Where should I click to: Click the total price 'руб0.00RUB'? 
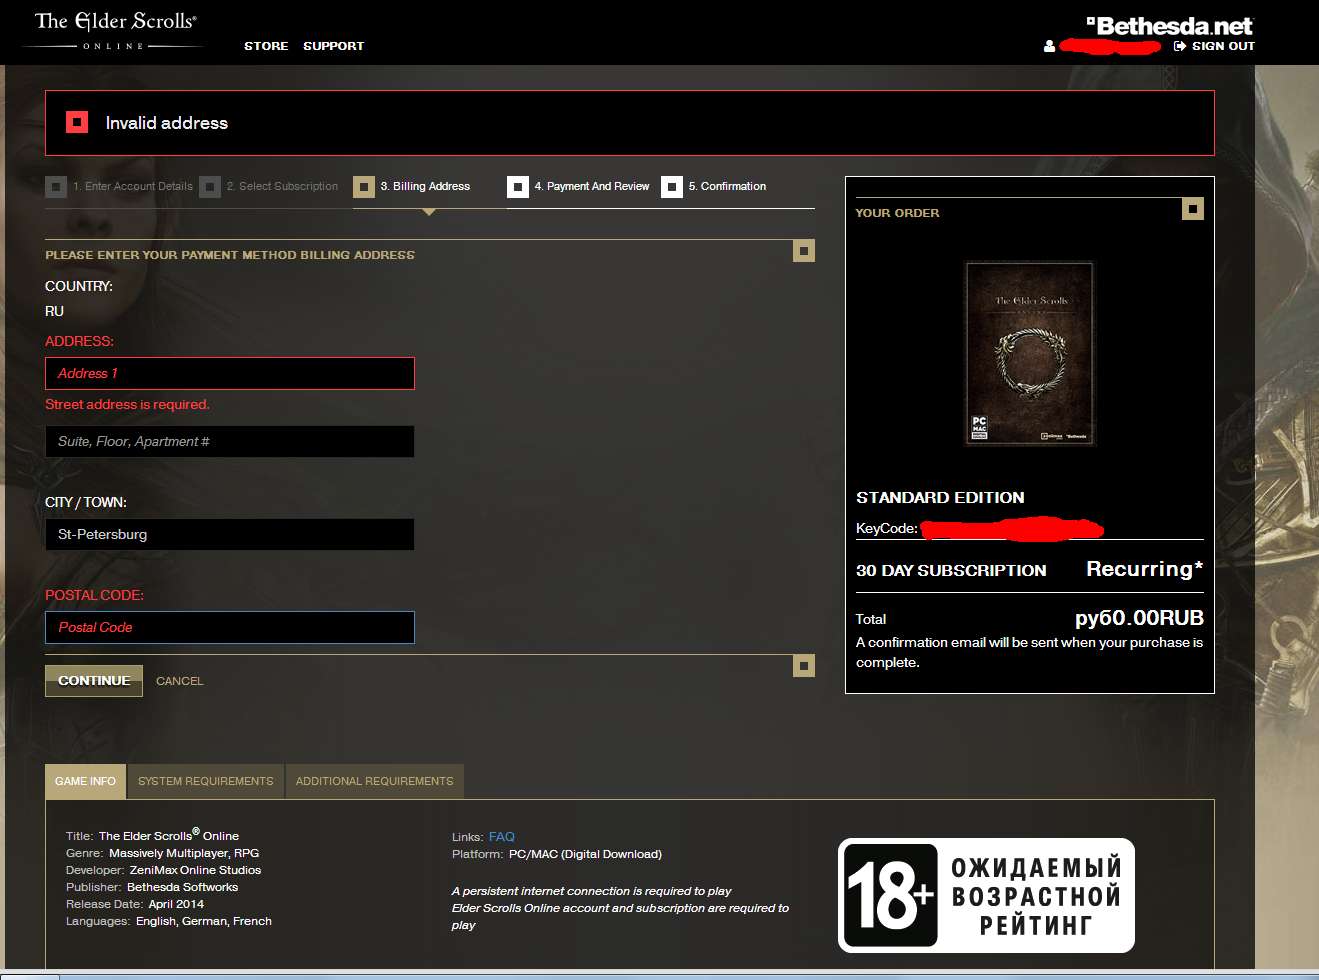pyautogui.click(x=1139, y=618)
